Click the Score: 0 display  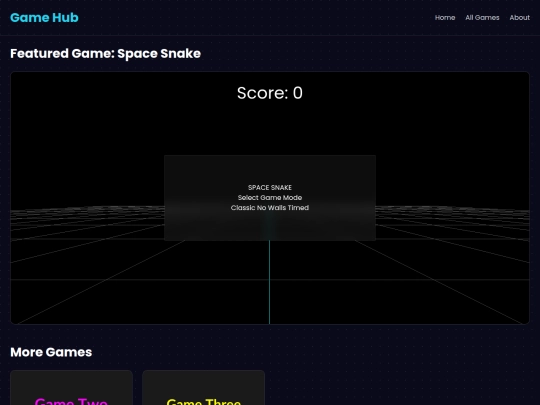coord(270,93)
